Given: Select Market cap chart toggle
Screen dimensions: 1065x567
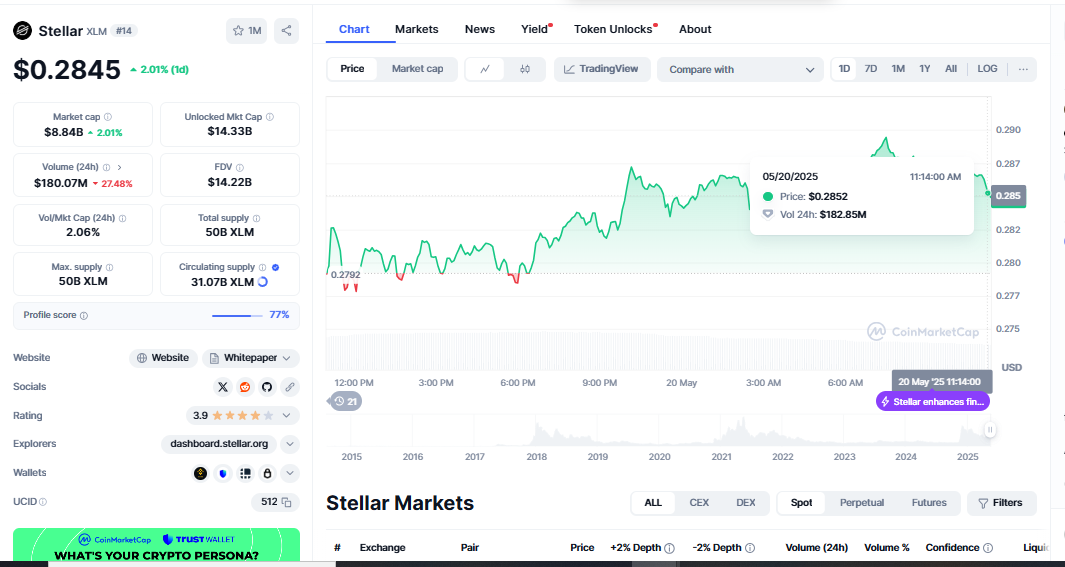Looking at the screenshot, I should tap(417, 69).
